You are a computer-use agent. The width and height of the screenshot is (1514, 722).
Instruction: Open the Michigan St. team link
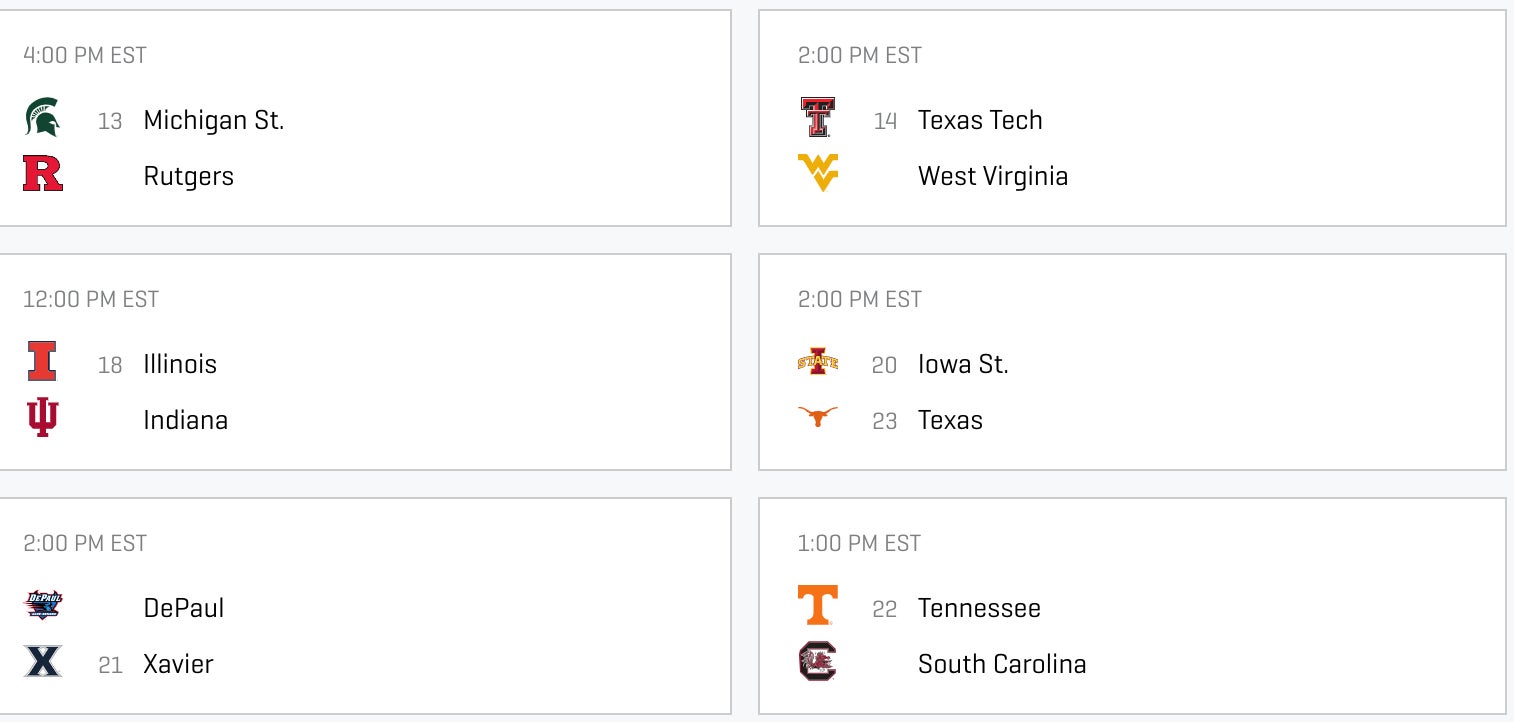tap(214, 120)
